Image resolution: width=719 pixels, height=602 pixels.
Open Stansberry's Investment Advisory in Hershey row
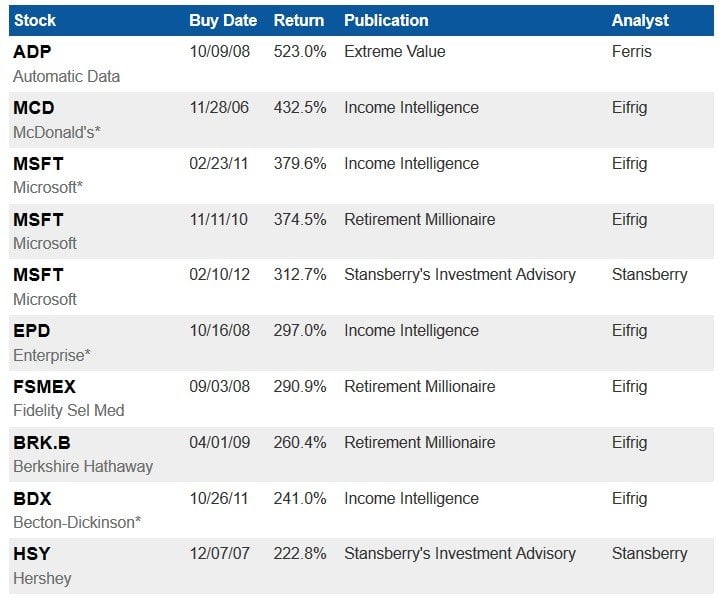pos(460,553)
